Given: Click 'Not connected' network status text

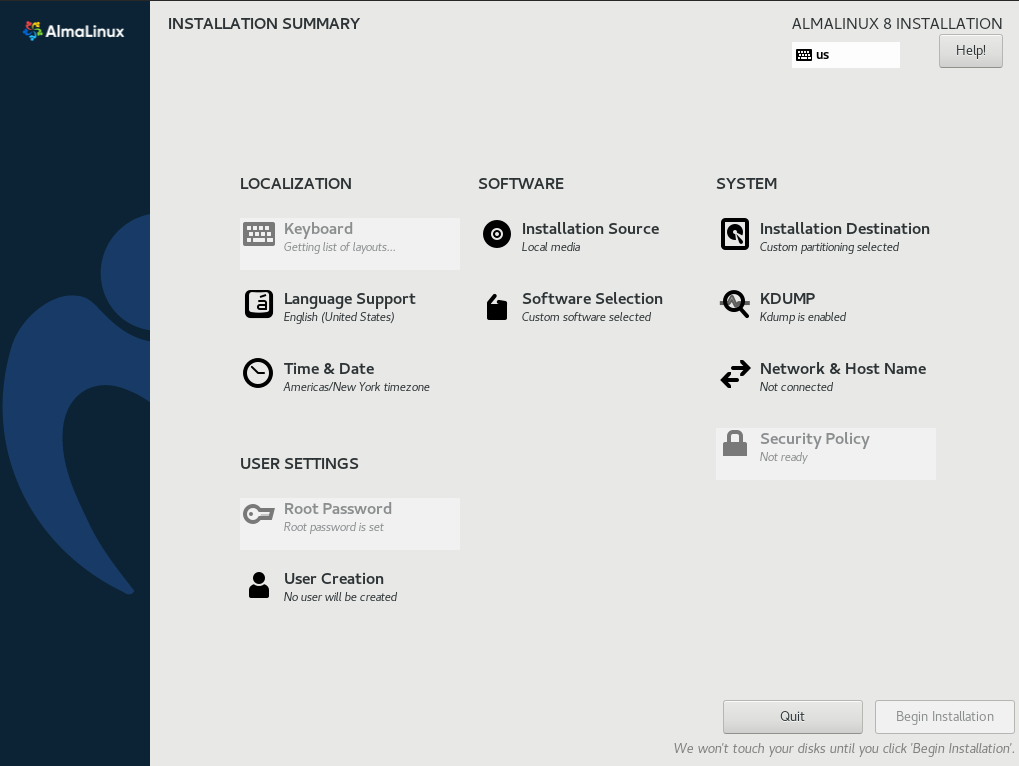Looking at the screenshot, I should 796,387.
